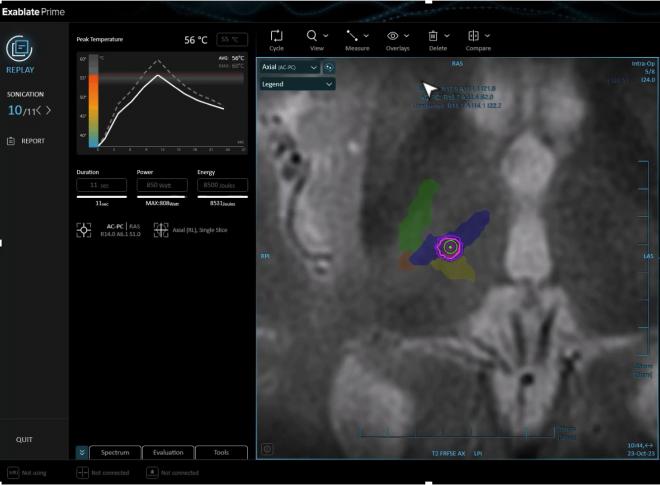Open the Overlays dropdown arrow
This screenshot has width=660, height=485.
tap(407, 36)
